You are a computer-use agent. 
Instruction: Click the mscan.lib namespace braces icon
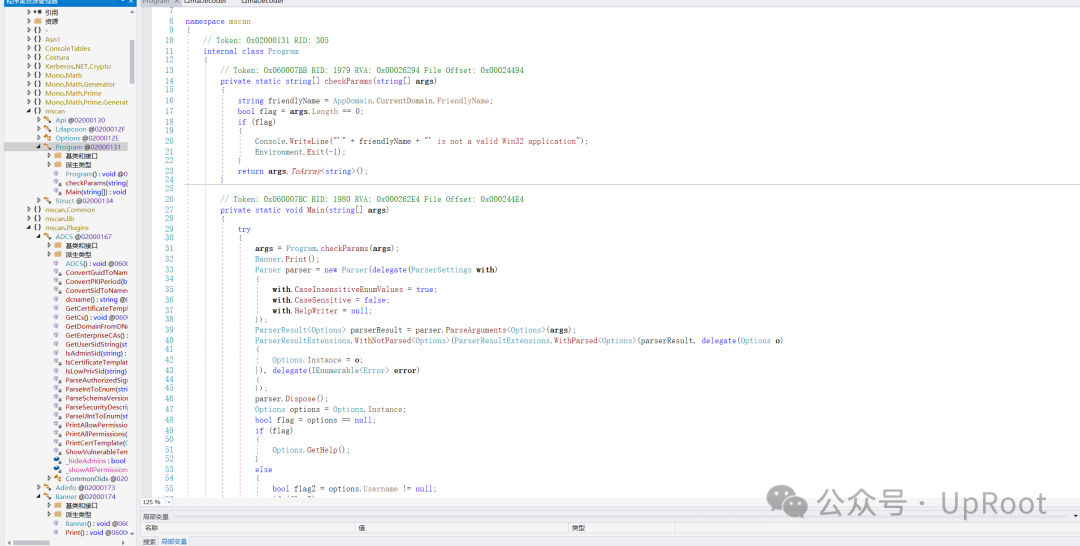pos(37,218)
